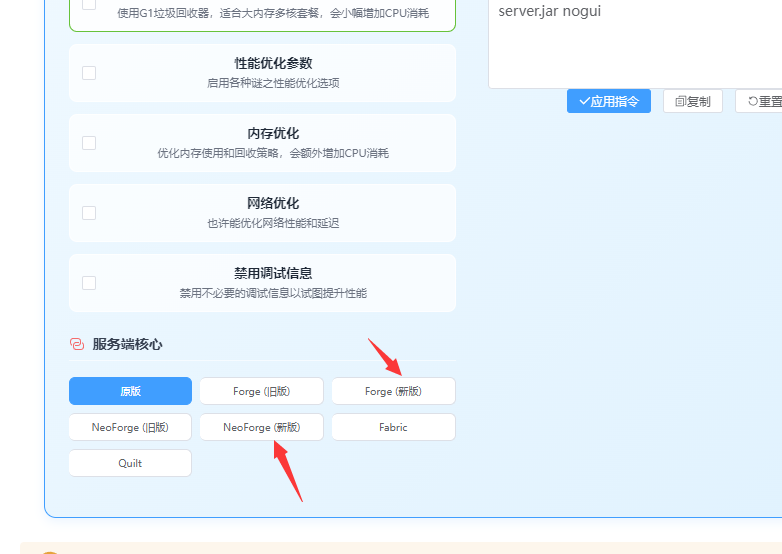Tick the 内存优化 checkbox
Viewport: 782px width, 554px height.
click(89, 143)
